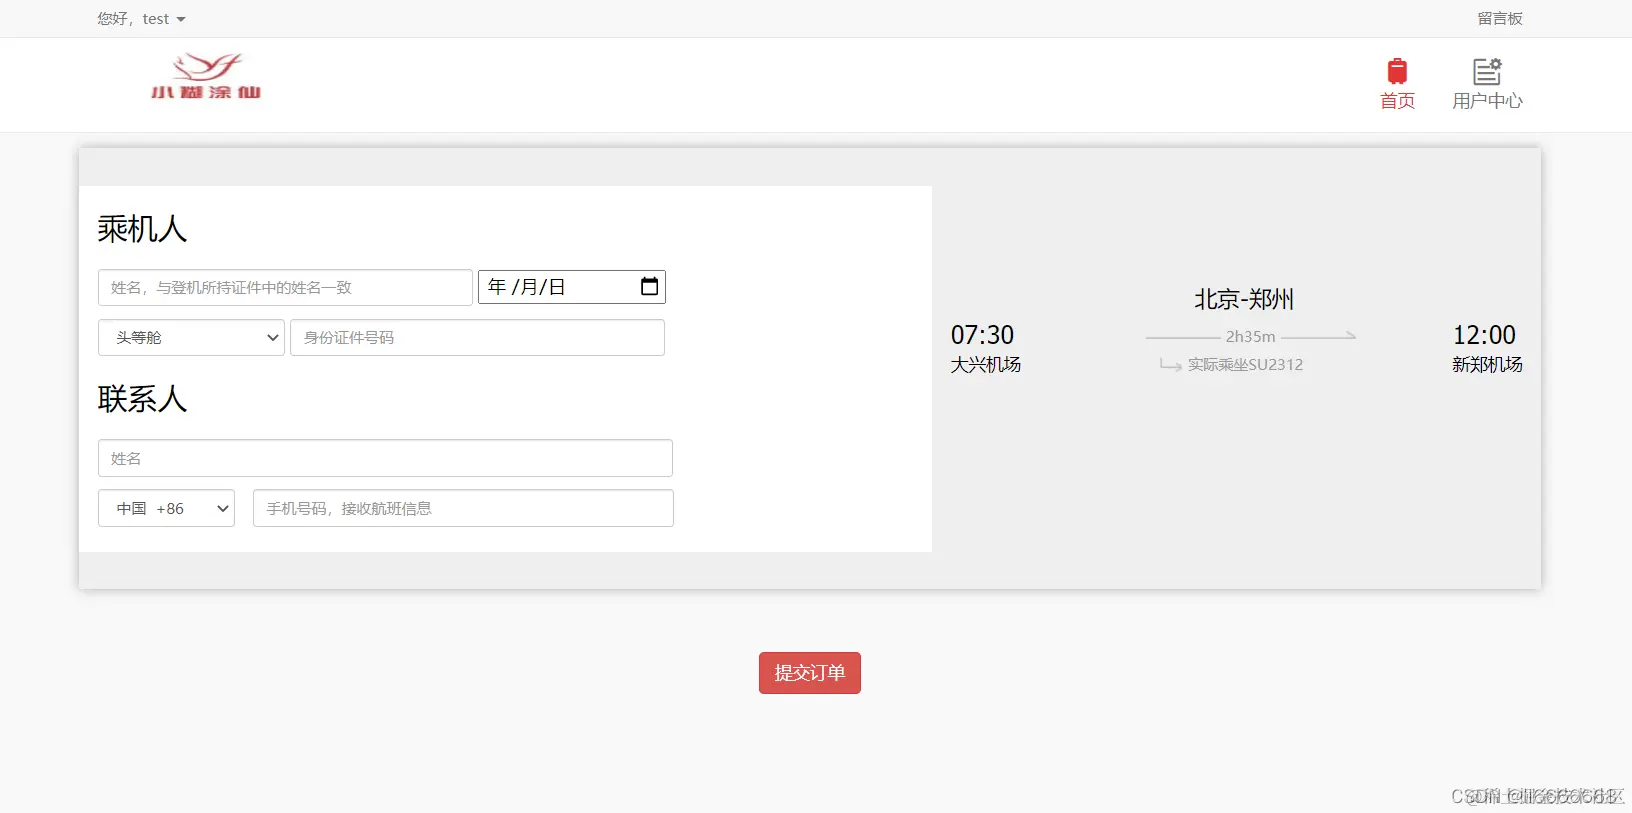Click the 07:30 departure time

[982, 335]
